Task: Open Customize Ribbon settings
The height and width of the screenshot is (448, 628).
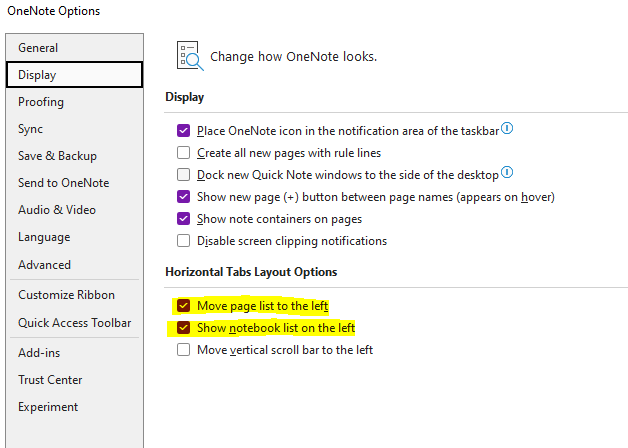Action: pyautogui.click(x=74, y=295)
